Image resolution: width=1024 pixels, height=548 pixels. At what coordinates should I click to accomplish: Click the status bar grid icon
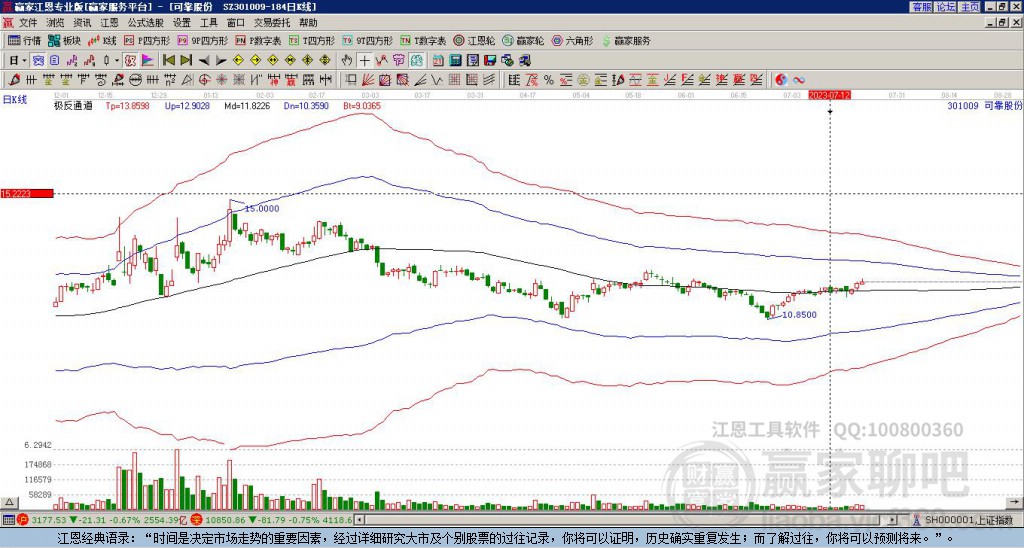click(x=8, y=520)
